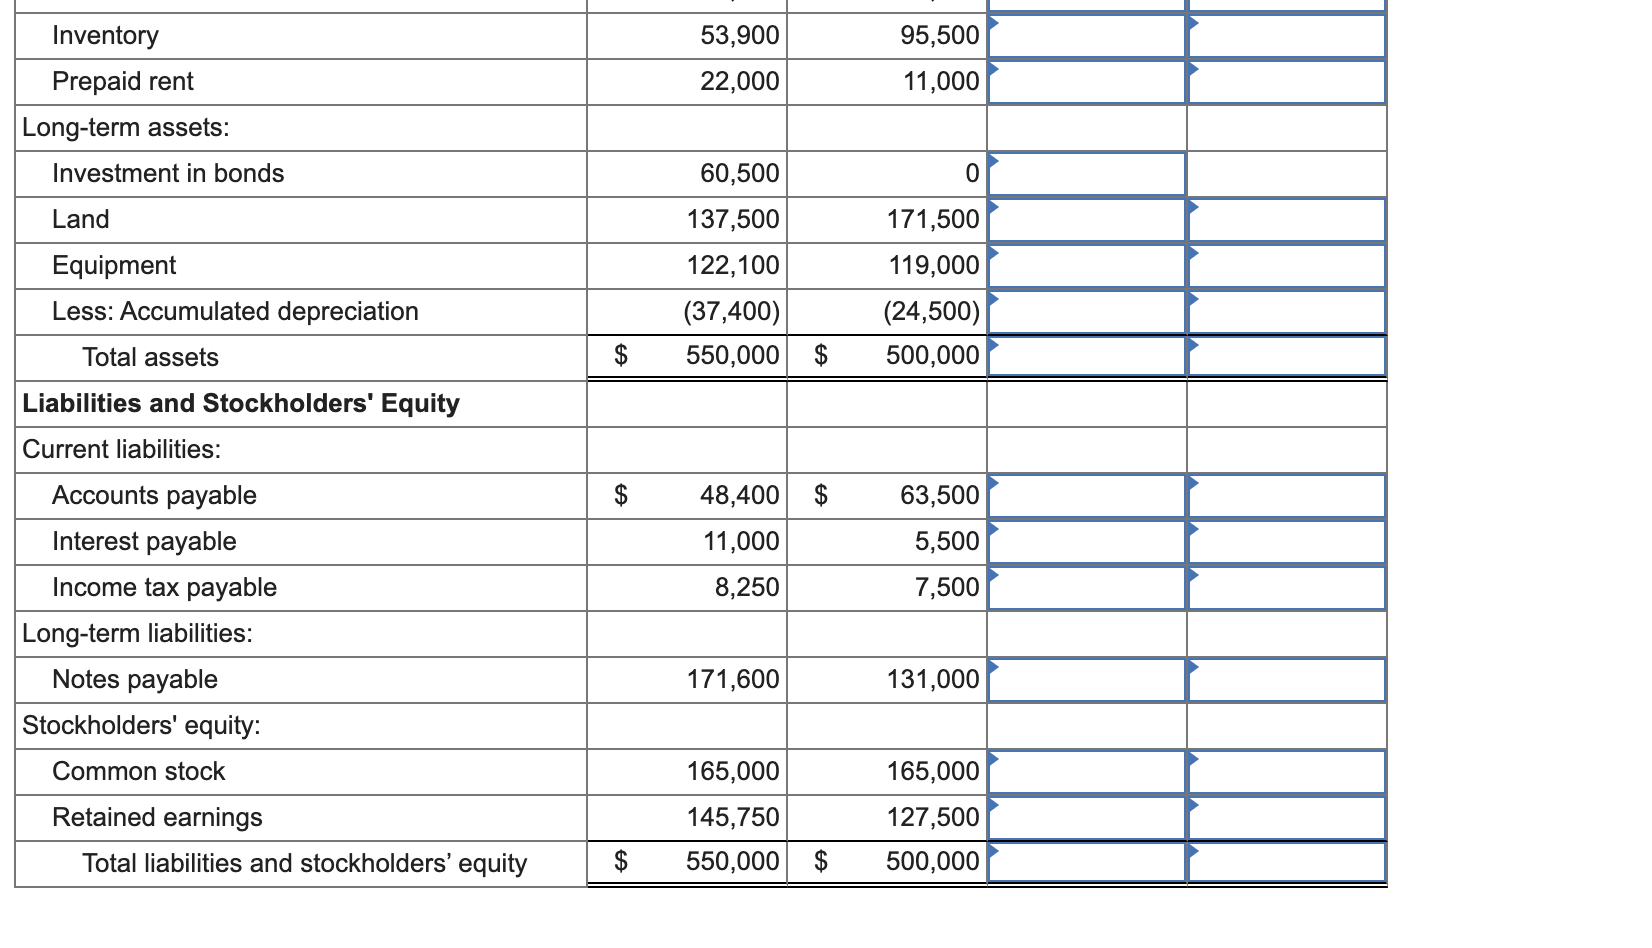The image size is (1652, 948).
Task: Click the blank input cell beside Investment in bonds 0
Action: click(x=1086, y=174)
